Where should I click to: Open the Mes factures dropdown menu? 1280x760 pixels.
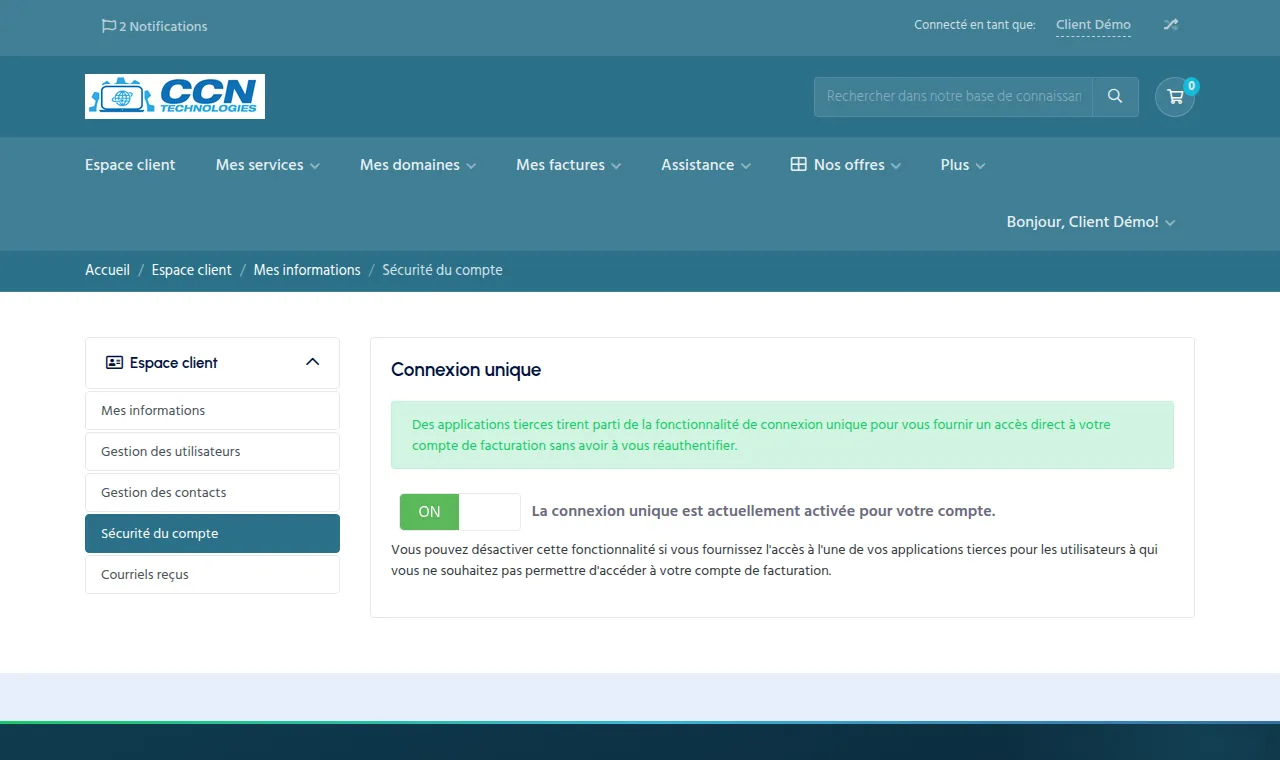(568, 165)
